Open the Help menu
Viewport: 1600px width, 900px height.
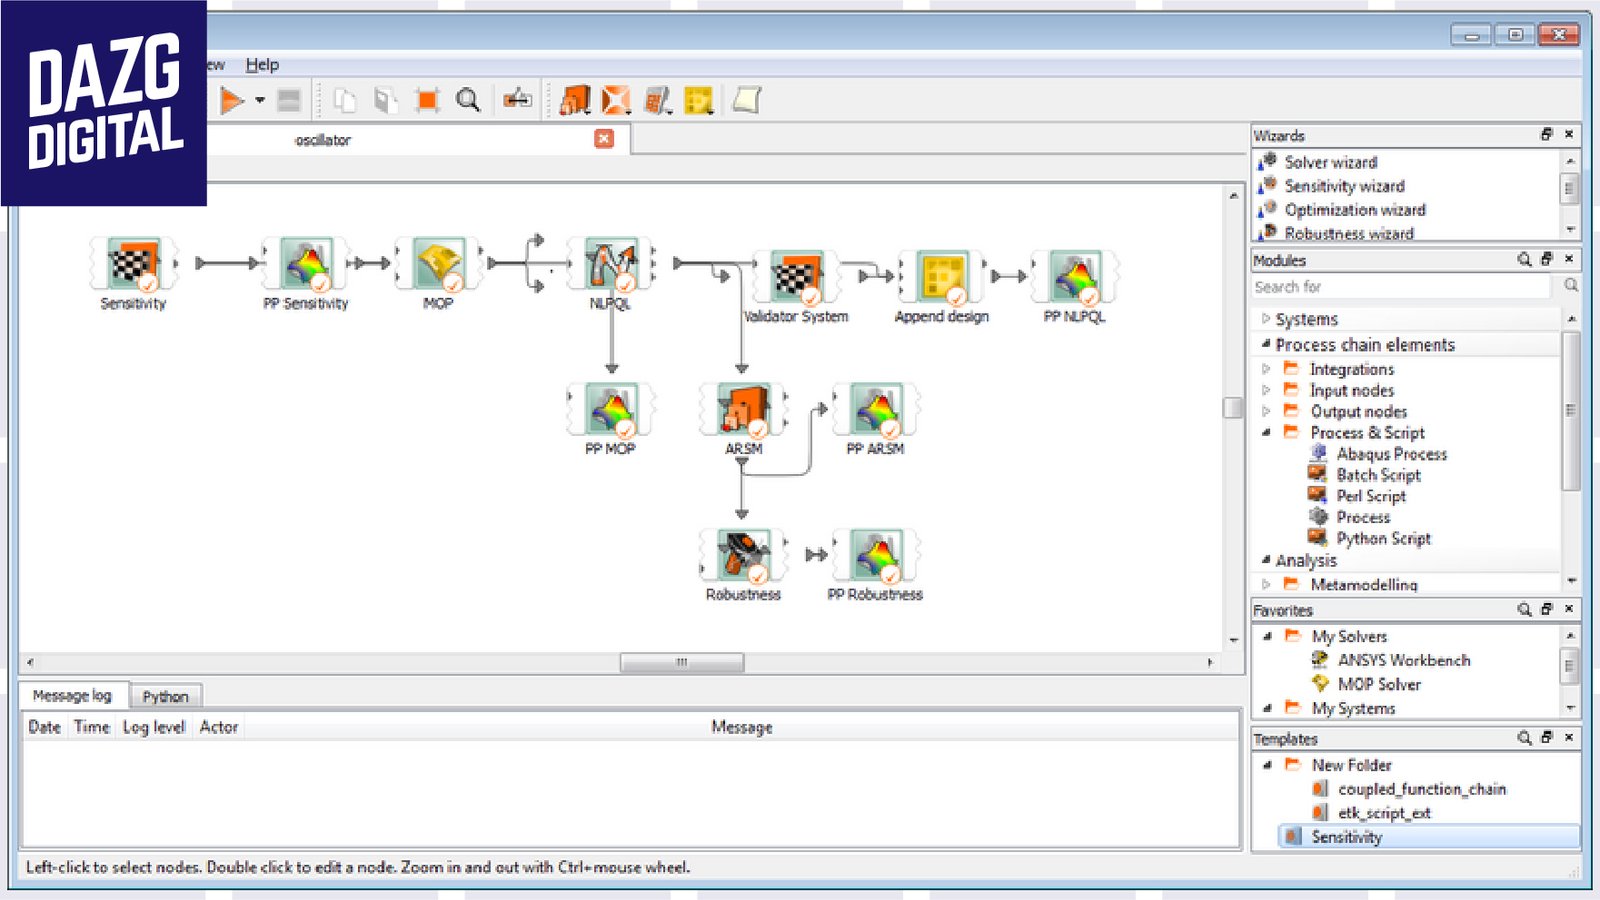click(262, 65)
